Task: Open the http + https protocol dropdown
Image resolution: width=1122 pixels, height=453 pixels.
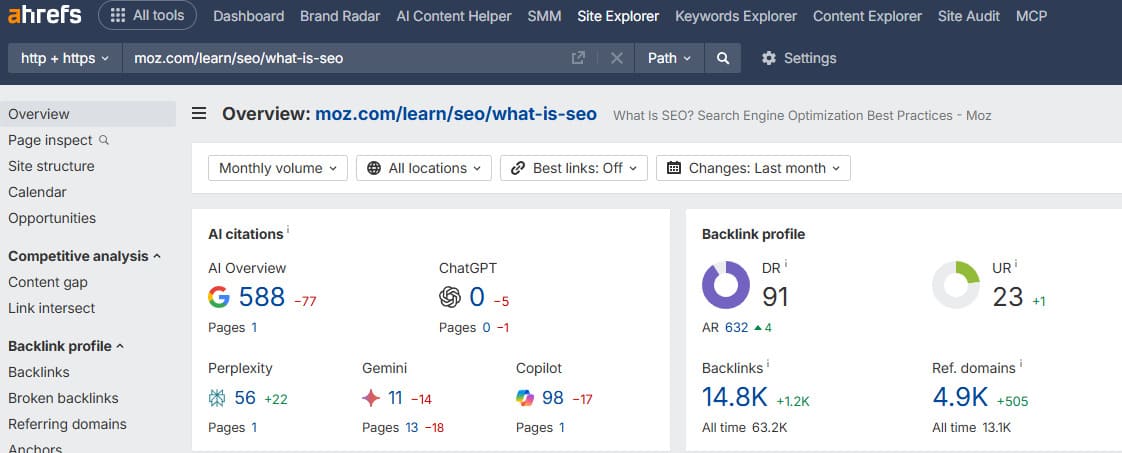Action: pyautogui.click(x=65, y=58)
